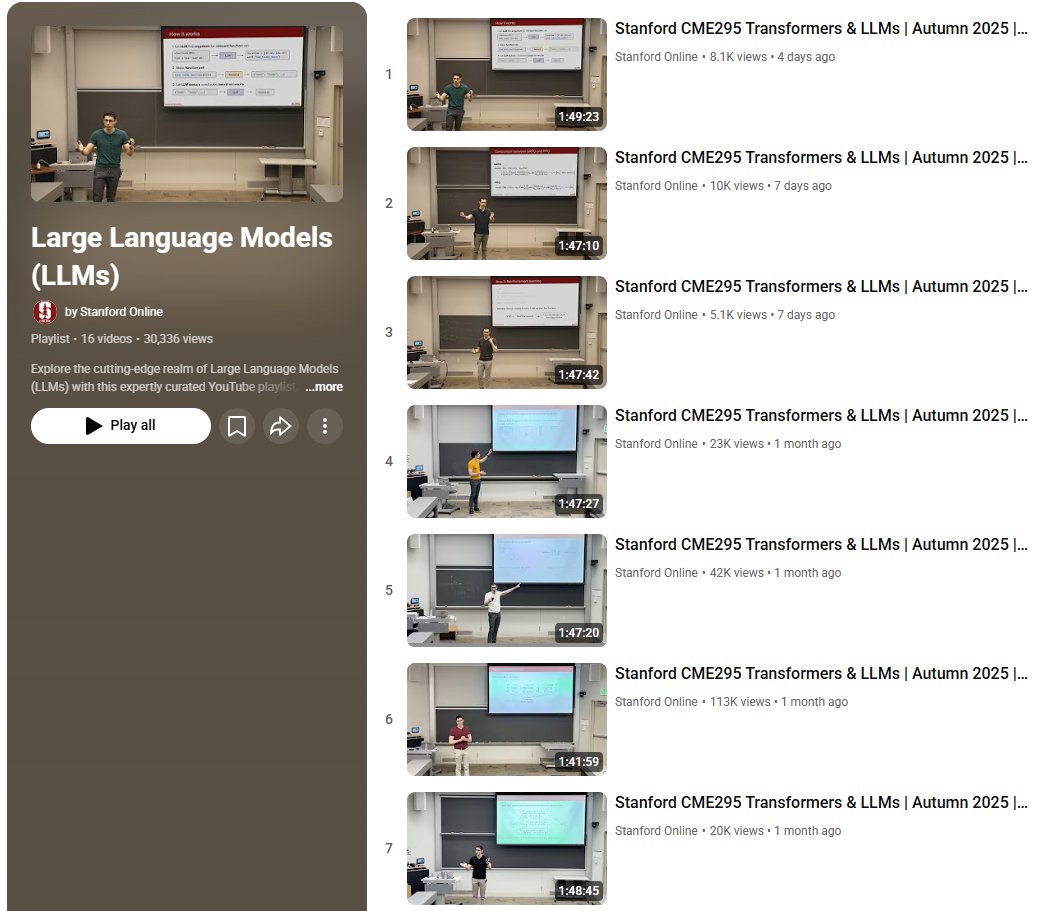Click the Stanford Online channel avatar
Viewport: 1055px width, 911px height.
tap(44, 312)
